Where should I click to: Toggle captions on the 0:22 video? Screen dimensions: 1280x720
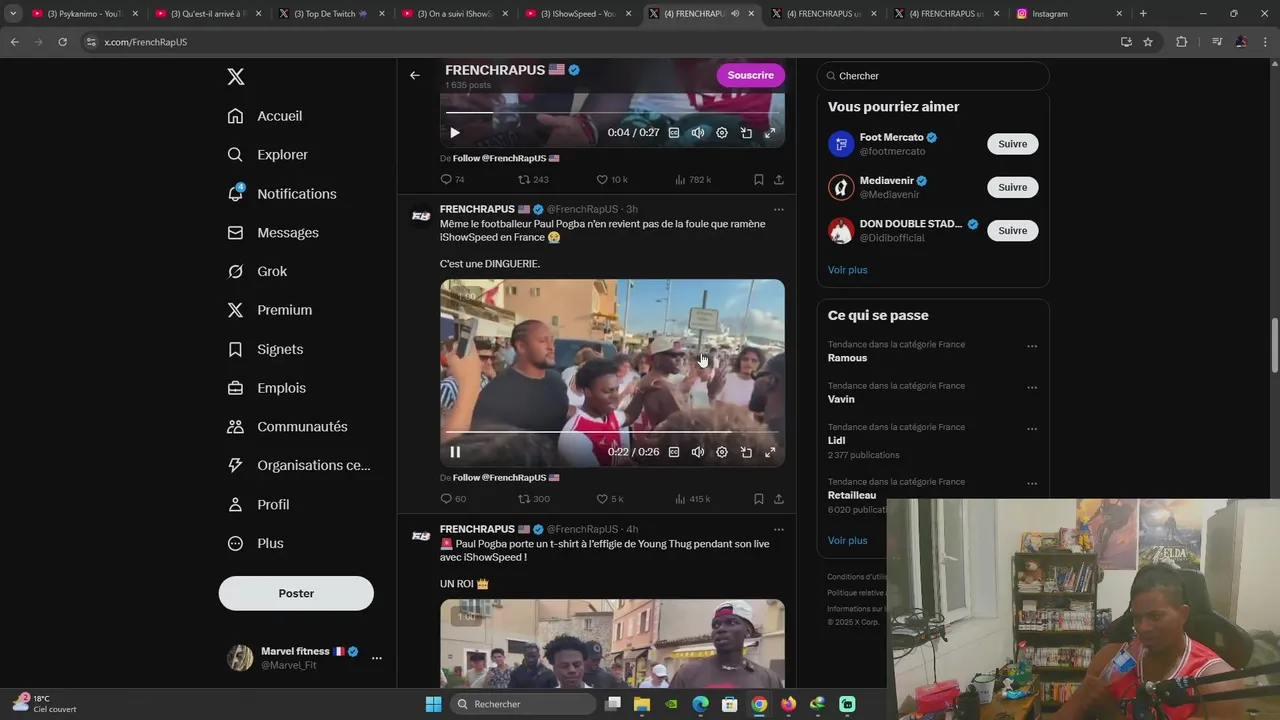tap(674, 452)
